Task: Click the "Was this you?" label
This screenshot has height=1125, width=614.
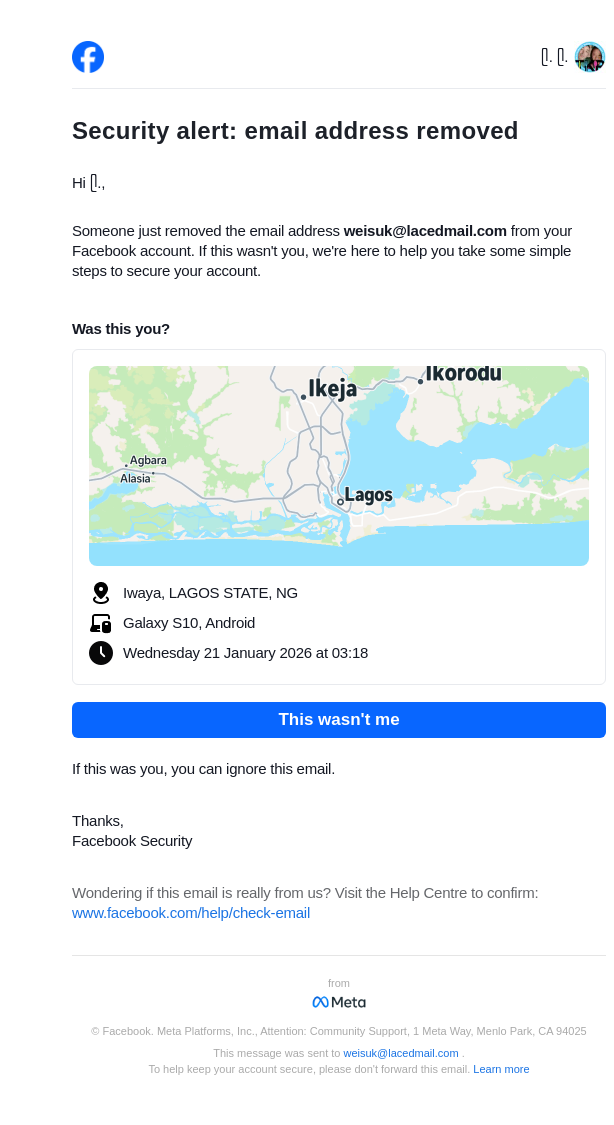Action: click(x=121, y=329)
